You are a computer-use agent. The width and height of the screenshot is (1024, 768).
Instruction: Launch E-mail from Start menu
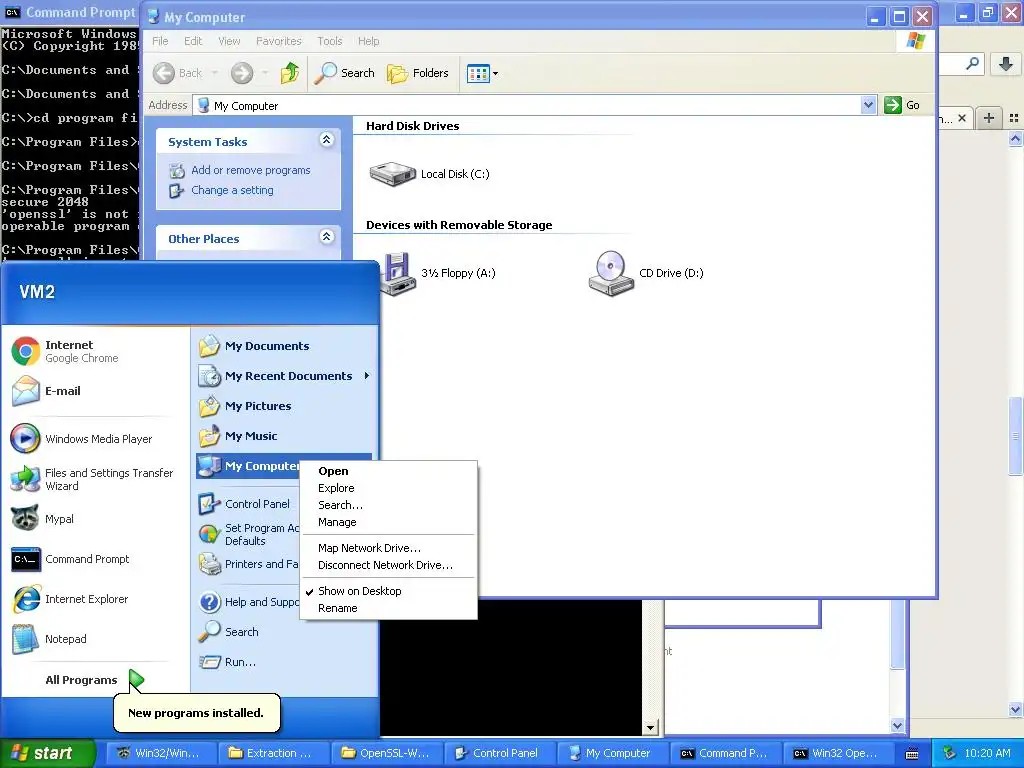[x=46, y=391]
